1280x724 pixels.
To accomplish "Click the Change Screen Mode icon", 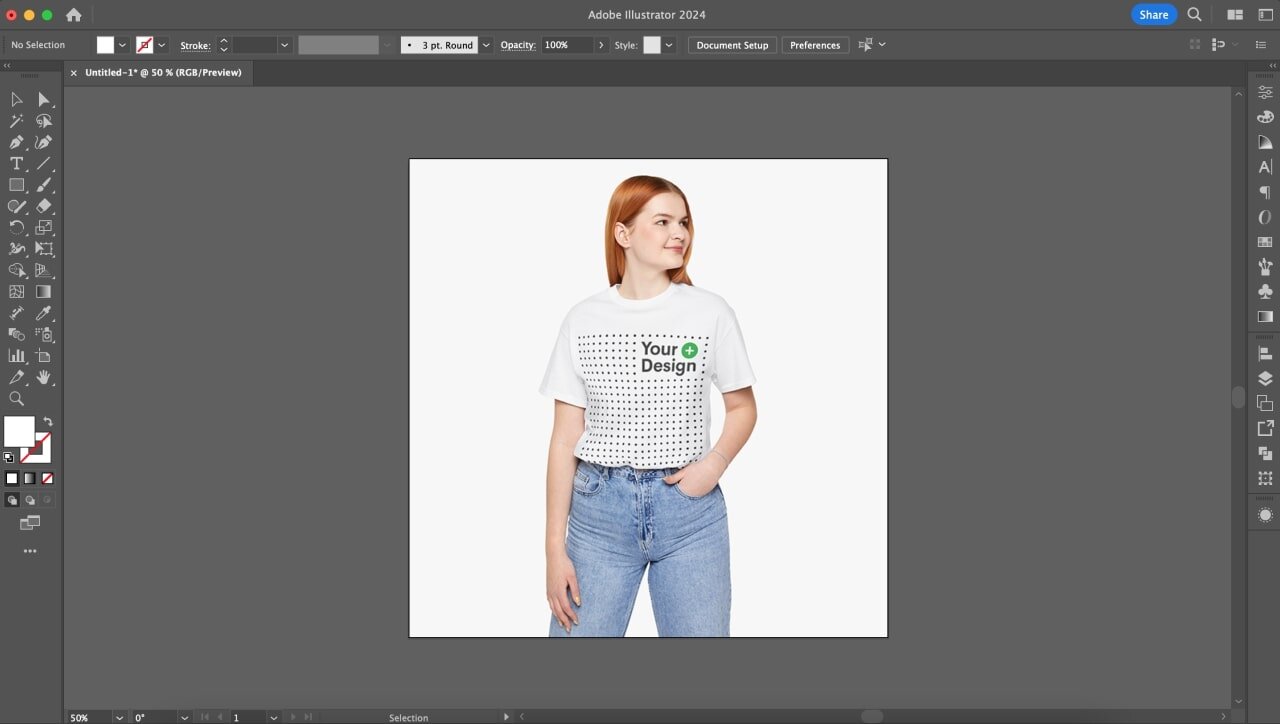I will click(30, 523).
